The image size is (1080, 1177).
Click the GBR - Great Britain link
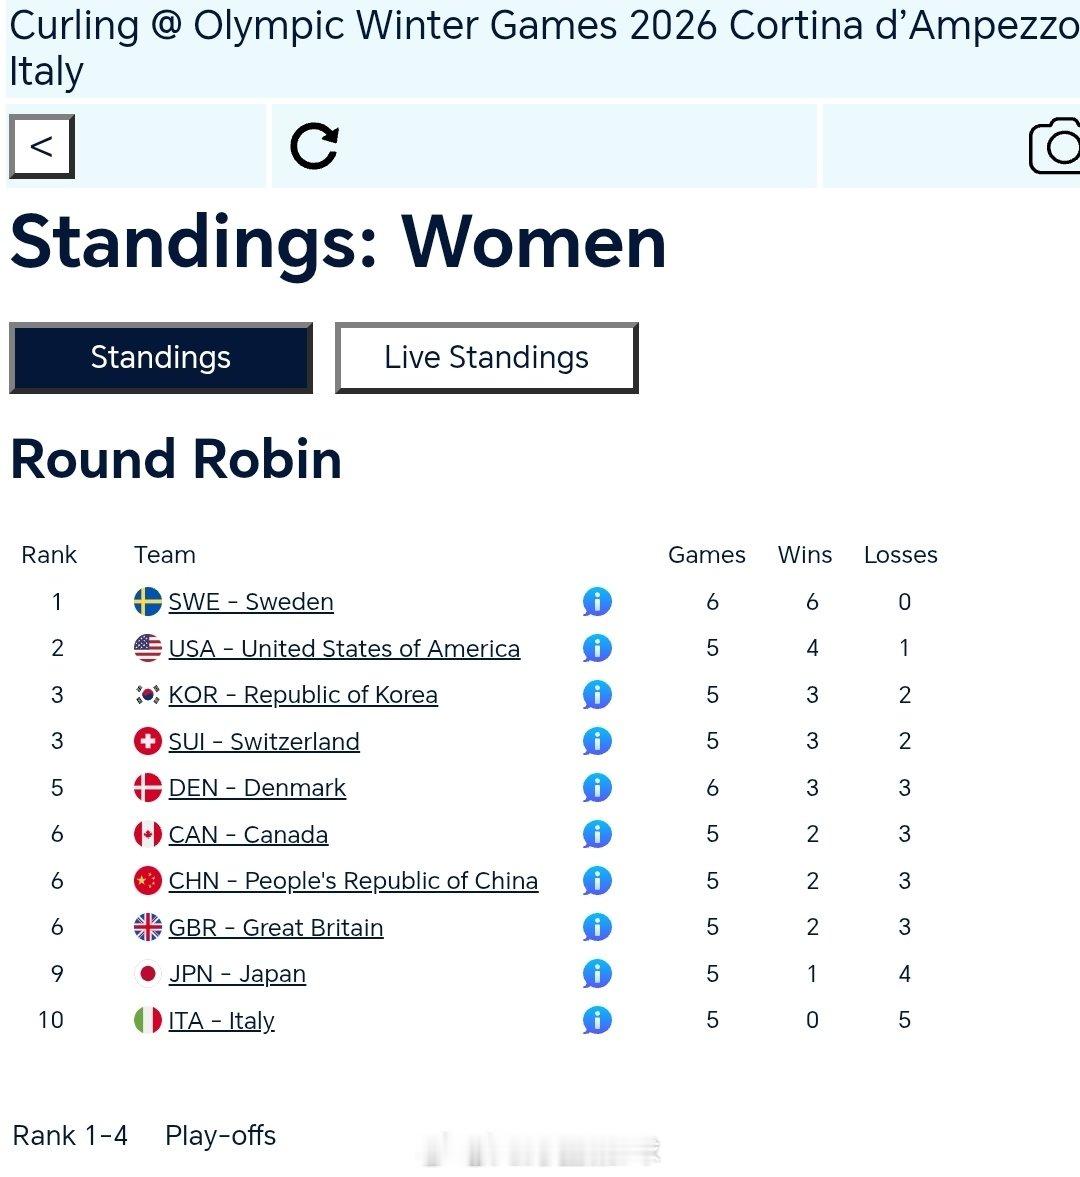pos(276,928)
